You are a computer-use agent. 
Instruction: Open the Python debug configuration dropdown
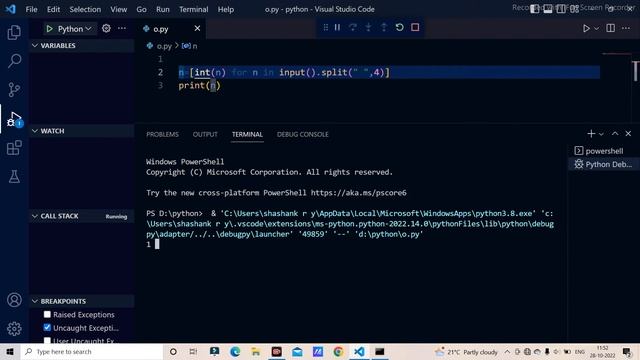[75, 29]
